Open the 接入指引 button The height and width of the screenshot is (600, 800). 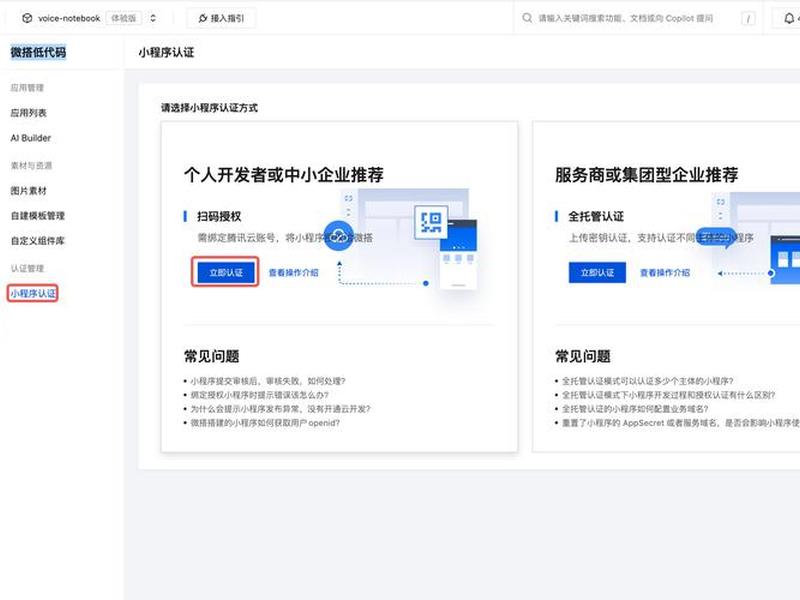221,18
